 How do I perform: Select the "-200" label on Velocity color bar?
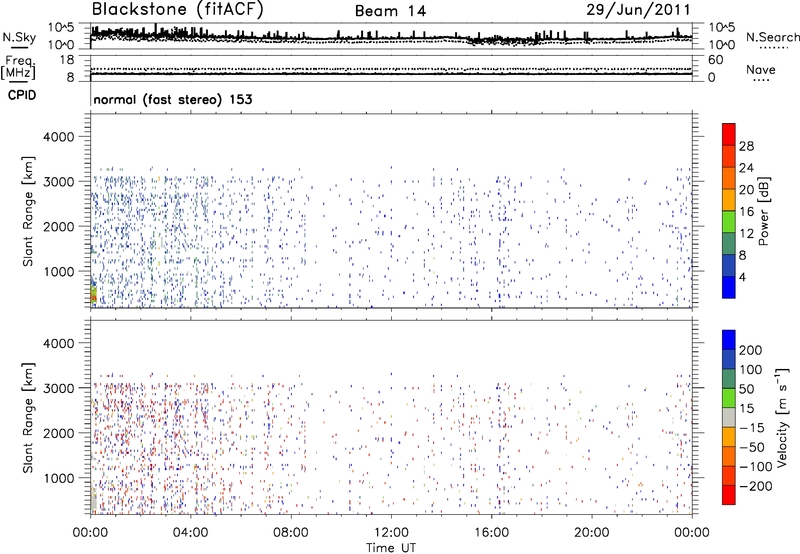coord(755,486)
